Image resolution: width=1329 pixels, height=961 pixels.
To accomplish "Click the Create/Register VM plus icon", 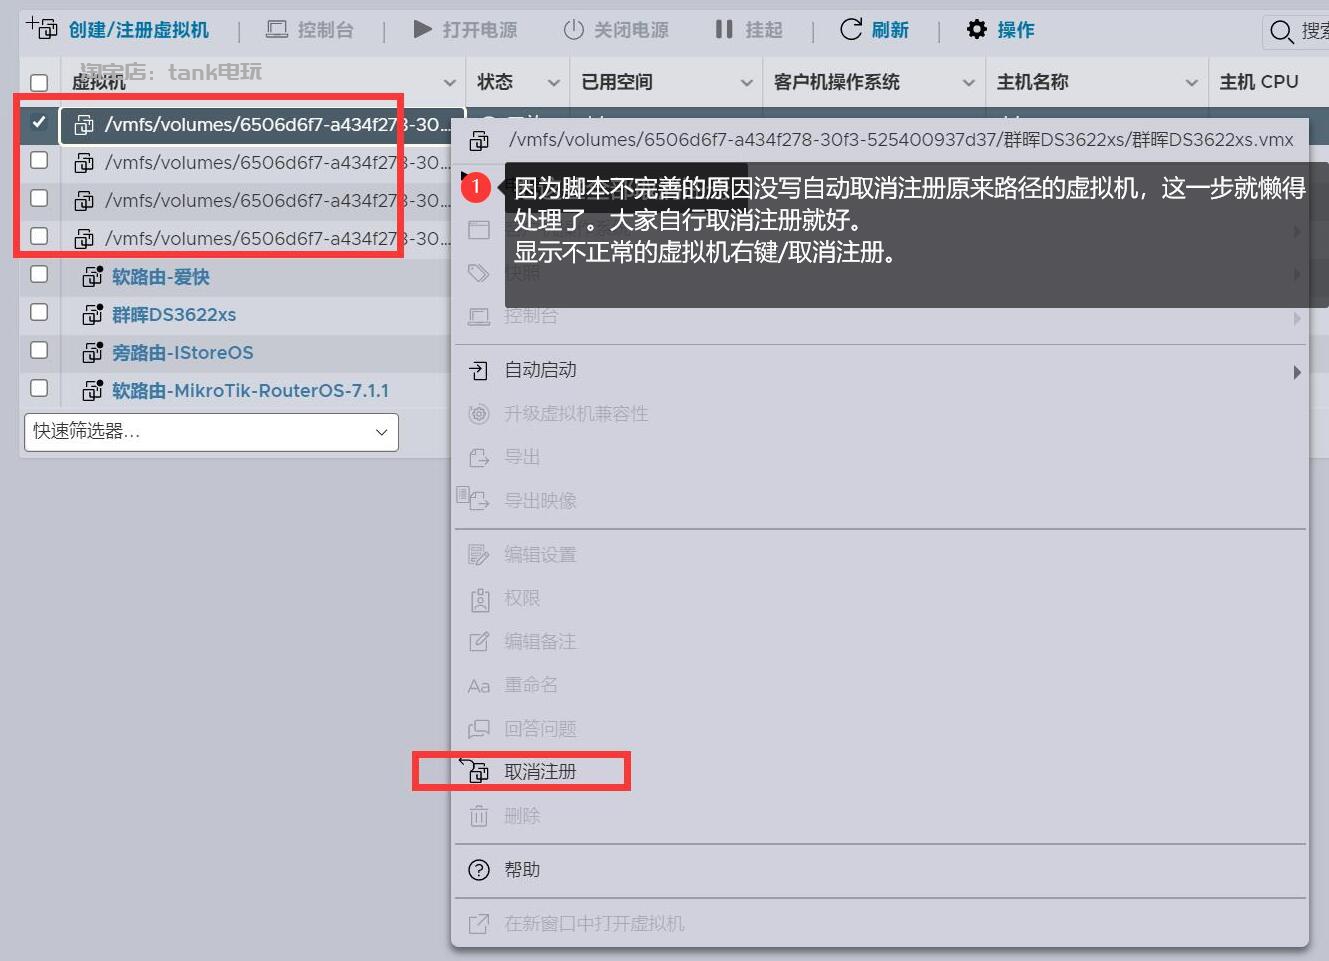I will coord(41,28).
